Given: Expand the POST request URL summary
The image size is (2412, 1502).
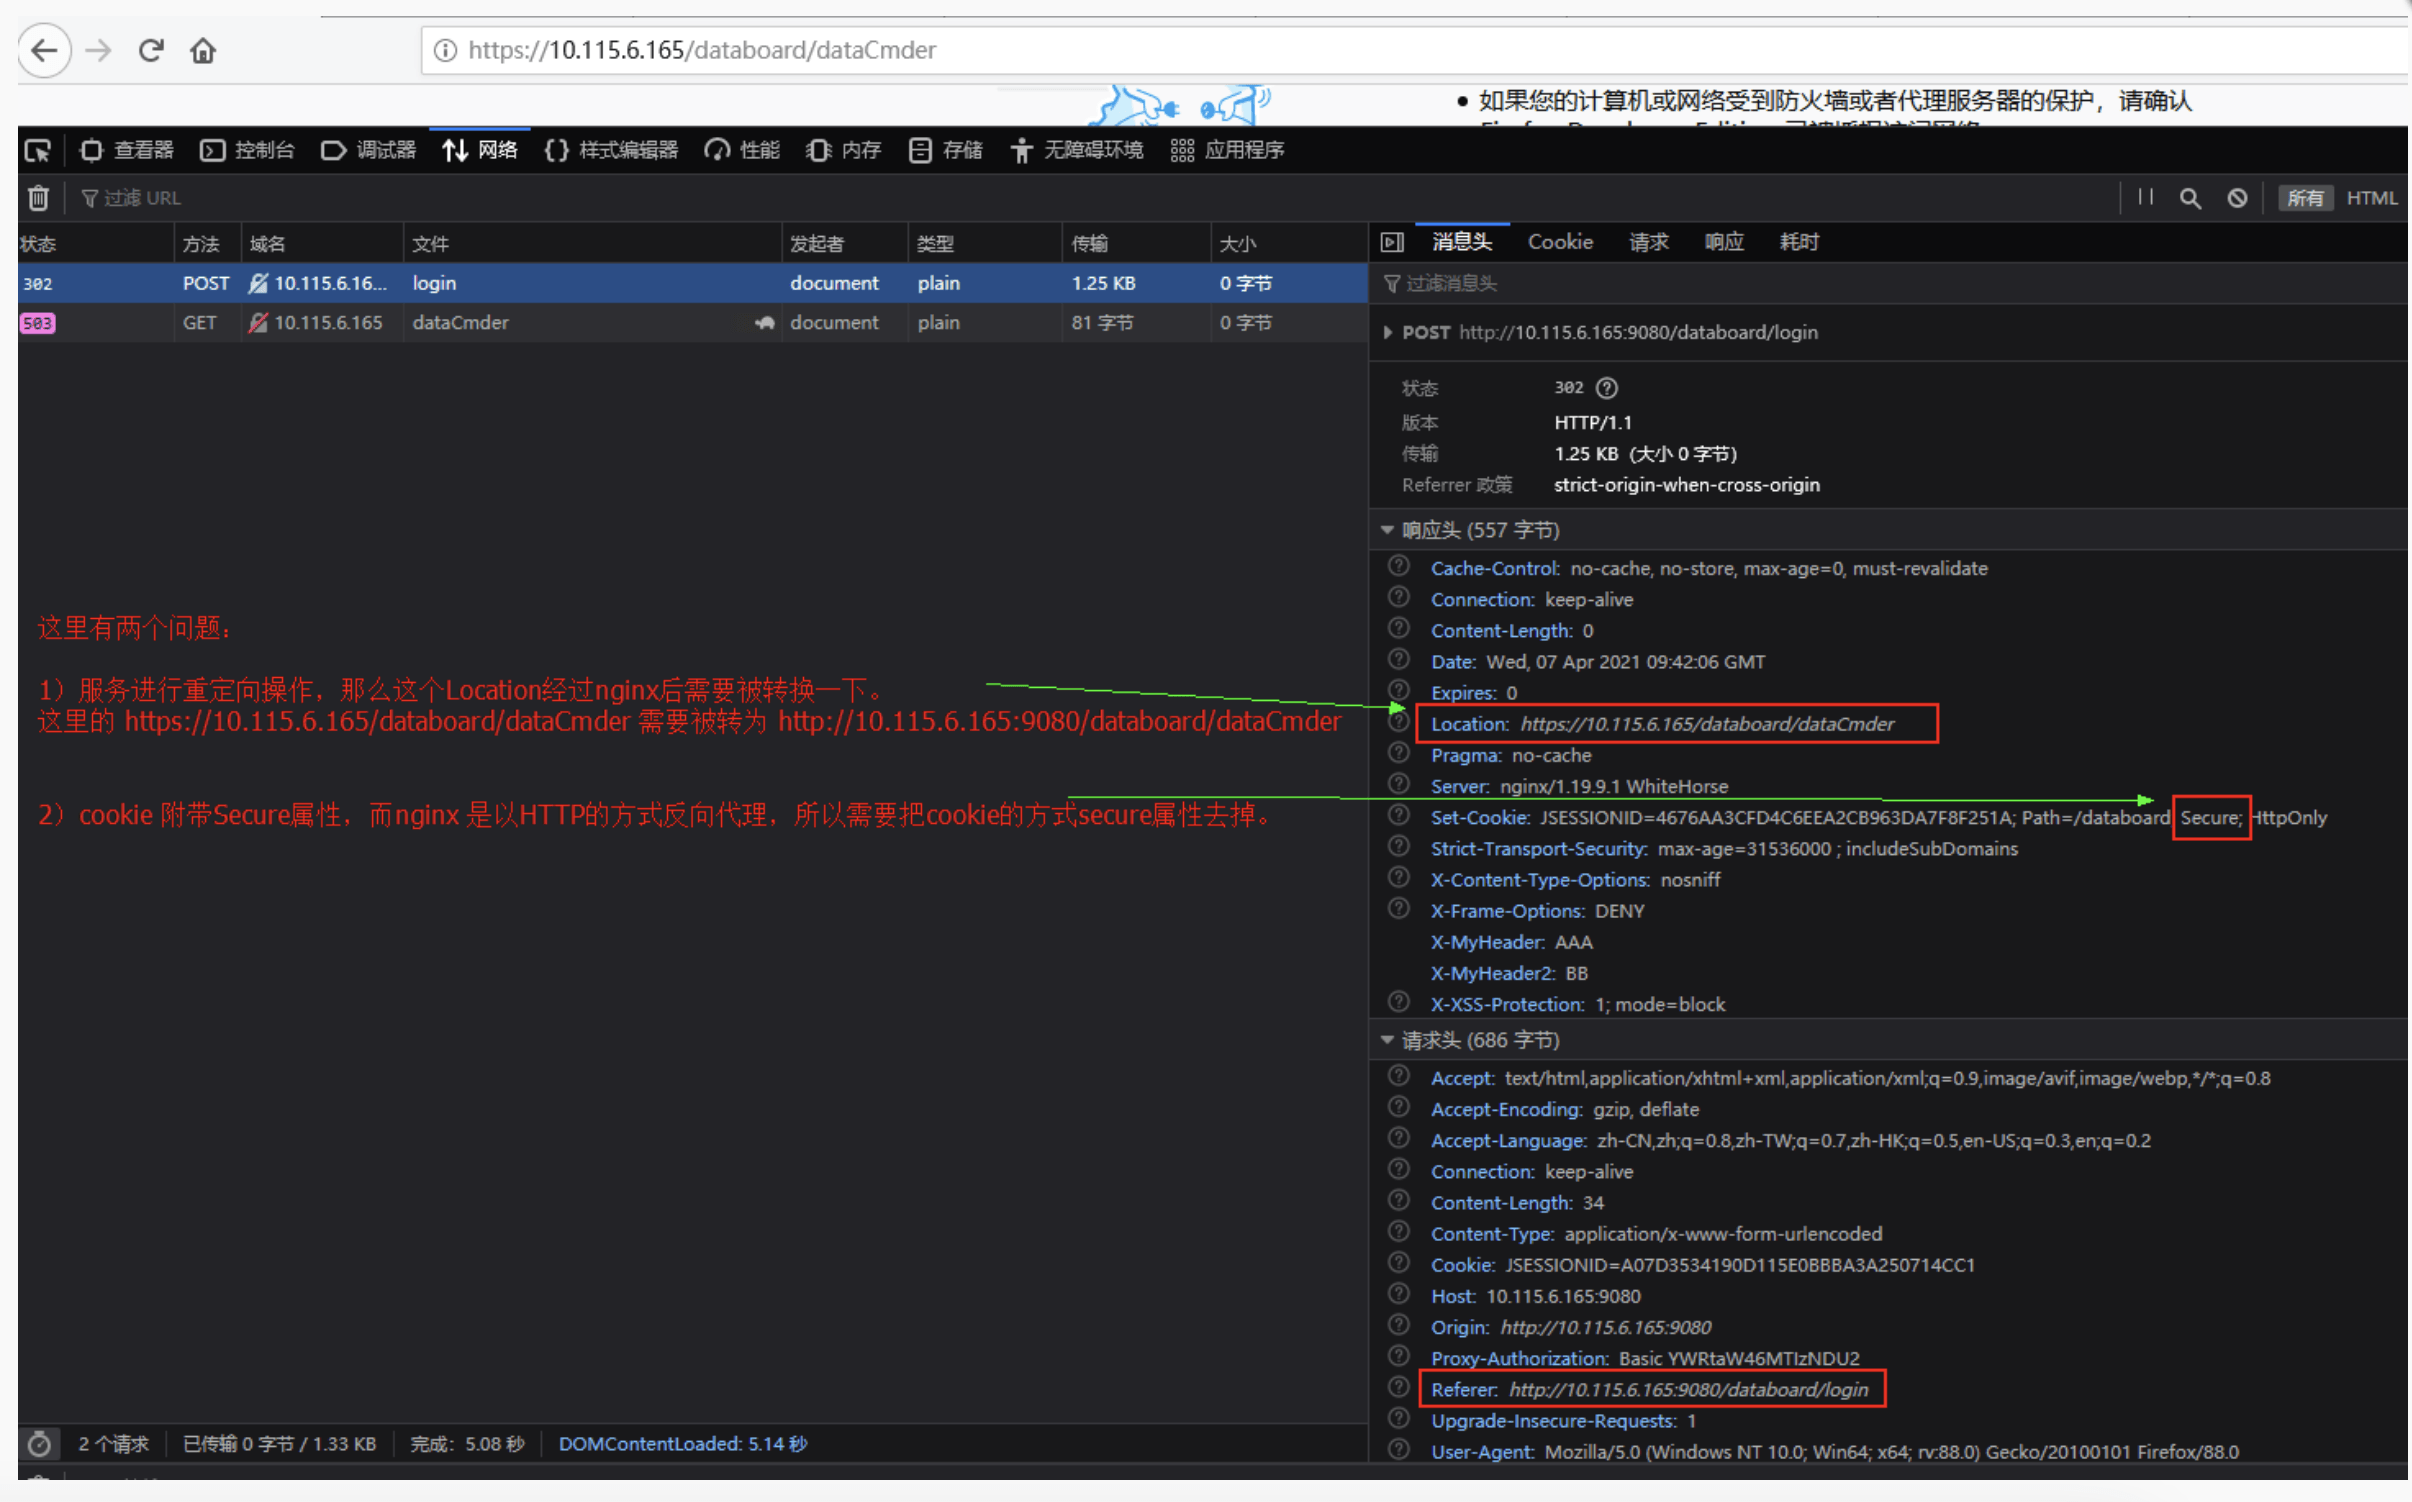Looking at the screenshot, I should 1388,332.
